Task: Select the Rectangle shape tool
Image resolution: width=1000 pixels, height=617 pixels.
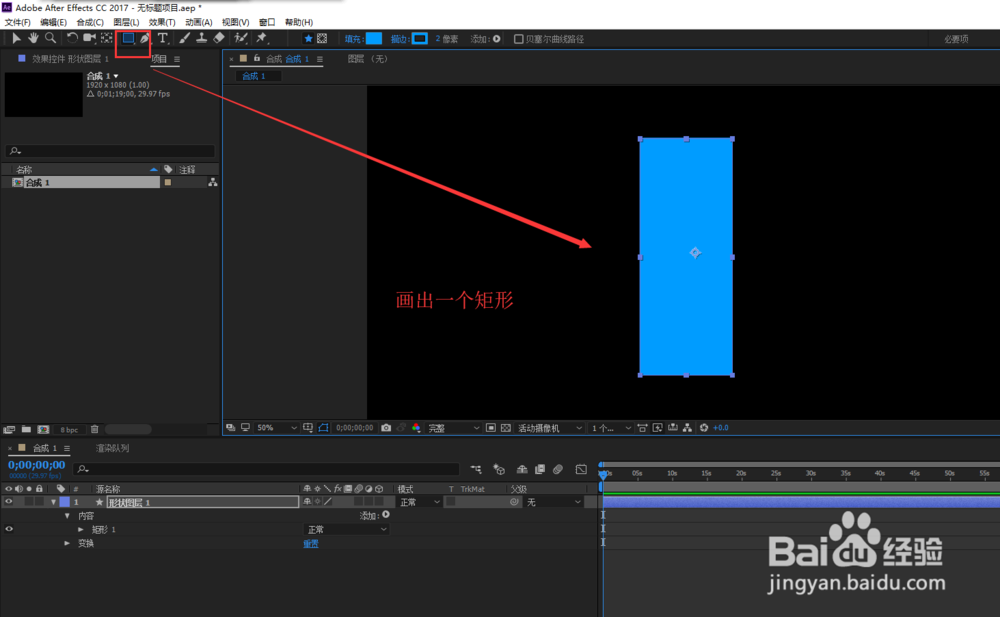Action: click(x=128, y=38)
